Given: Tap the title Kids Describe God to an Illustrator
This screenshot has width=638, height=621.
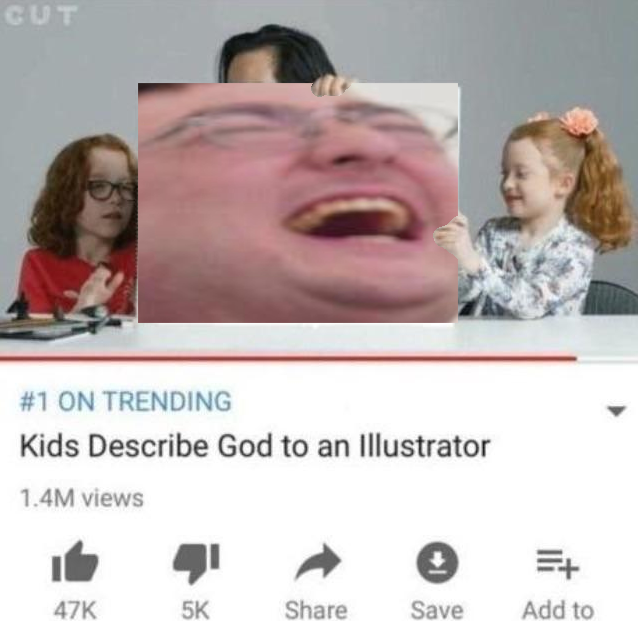Looking at the screenshot, I should click(255, 446).
